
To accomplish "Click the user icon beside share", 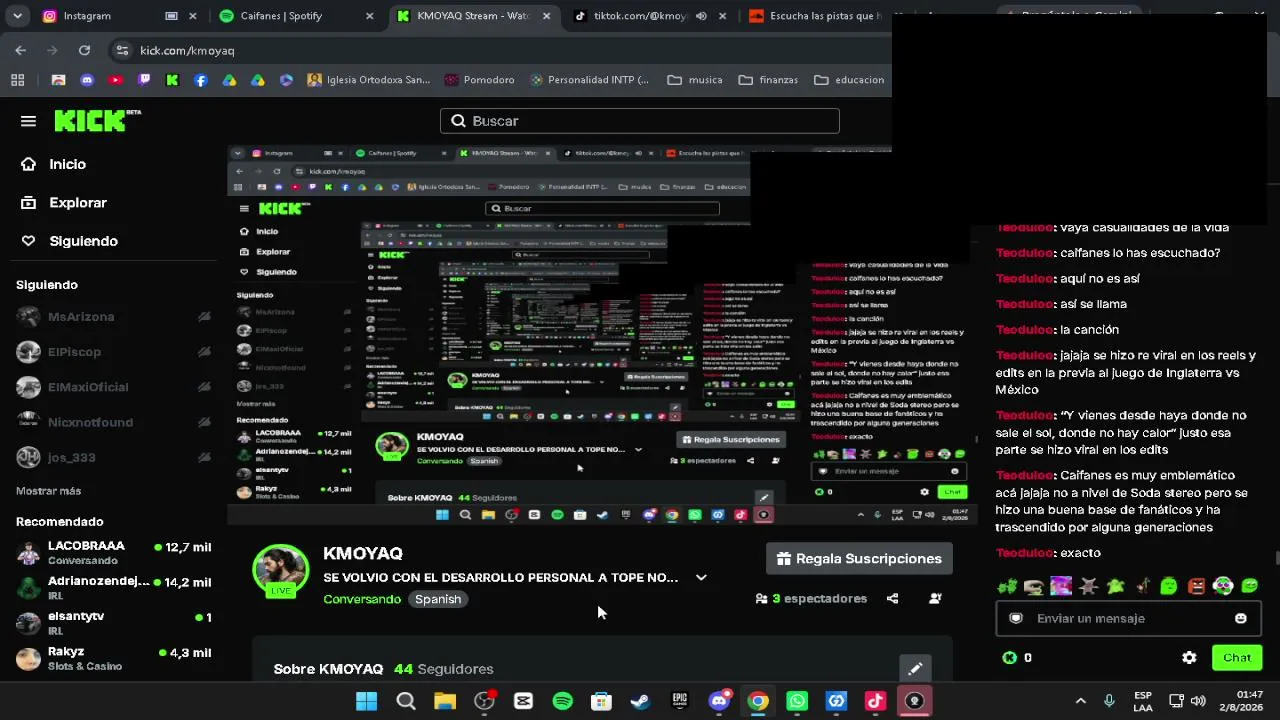I will pos(935,598).
